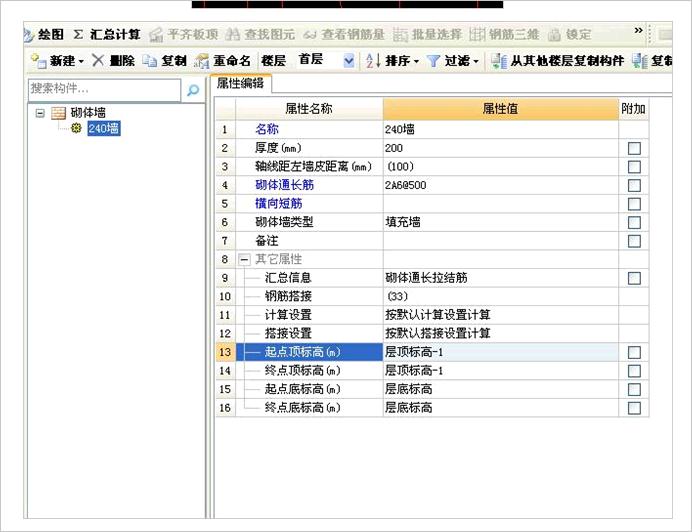Screen dimensions: 692x532
Task: Click the 厚度 value 200
Action: pos(500,148)
